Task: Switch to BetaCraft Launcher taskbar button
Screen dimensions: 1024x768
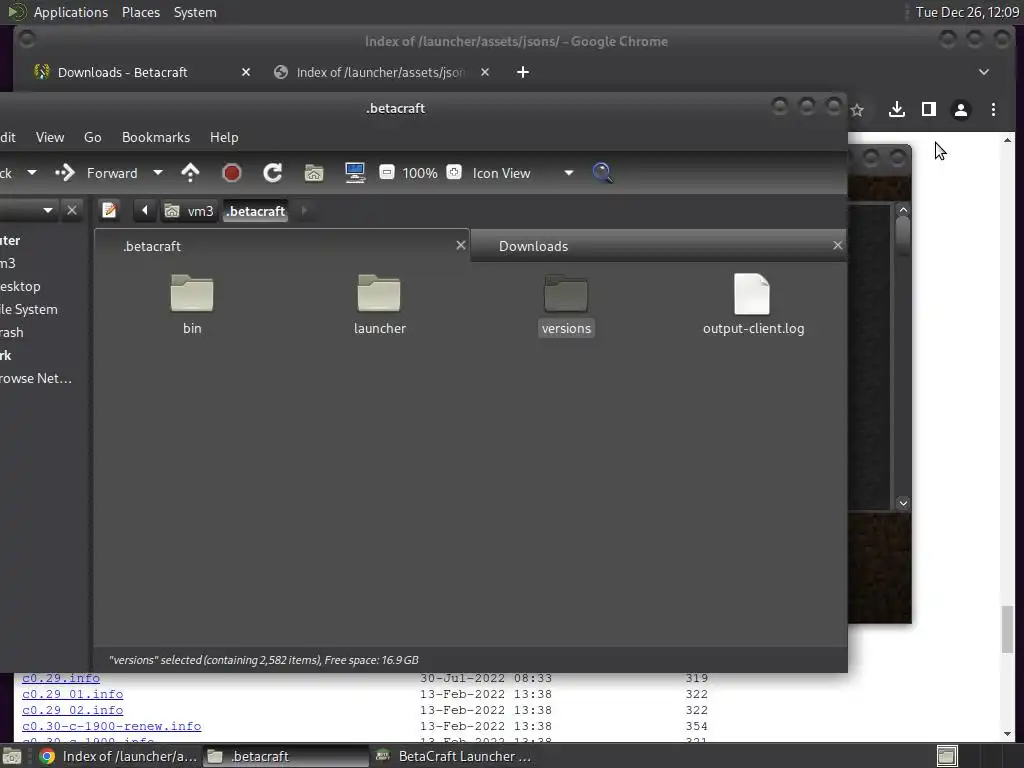Action: click(x=454, y=756)
